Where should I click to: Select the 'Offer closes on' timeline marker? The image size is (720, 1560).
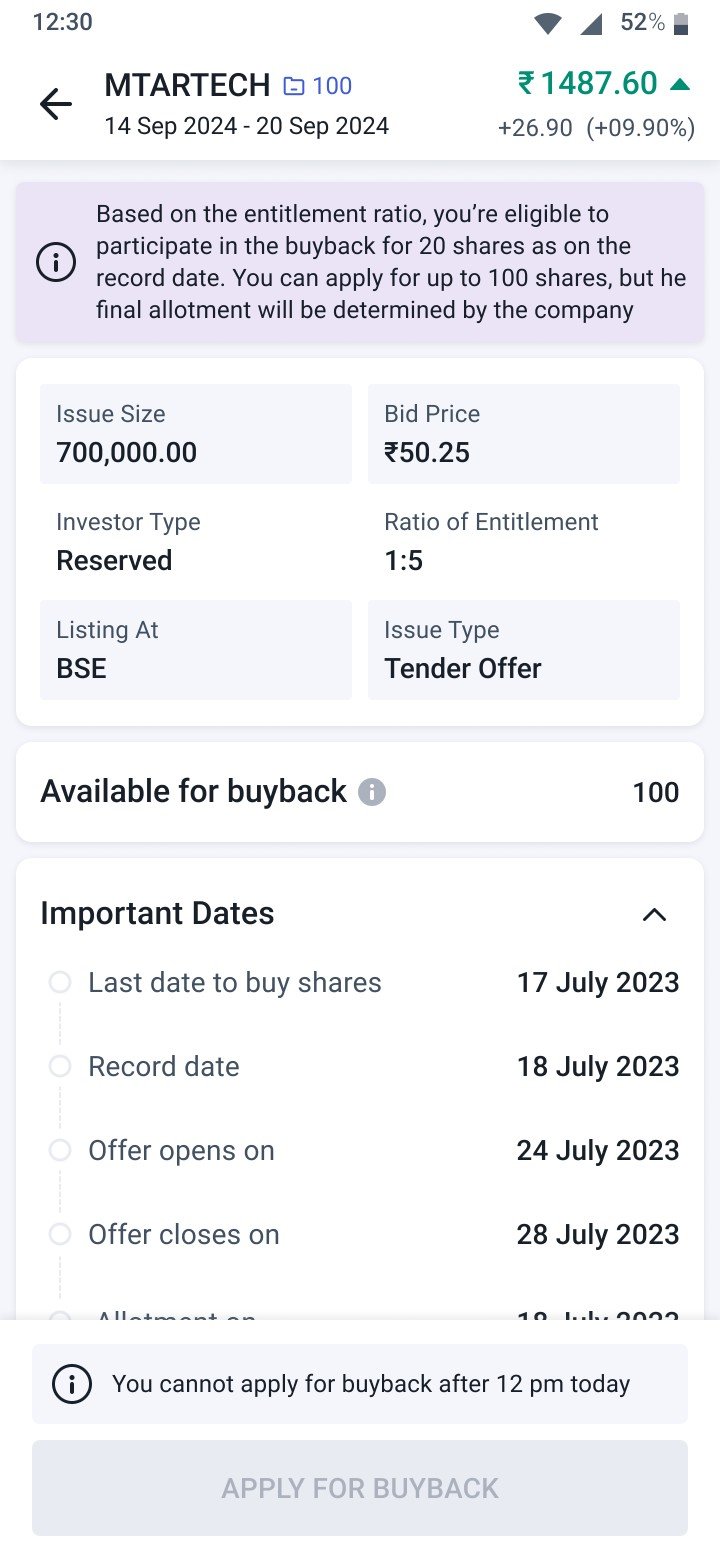point(60,1234)
